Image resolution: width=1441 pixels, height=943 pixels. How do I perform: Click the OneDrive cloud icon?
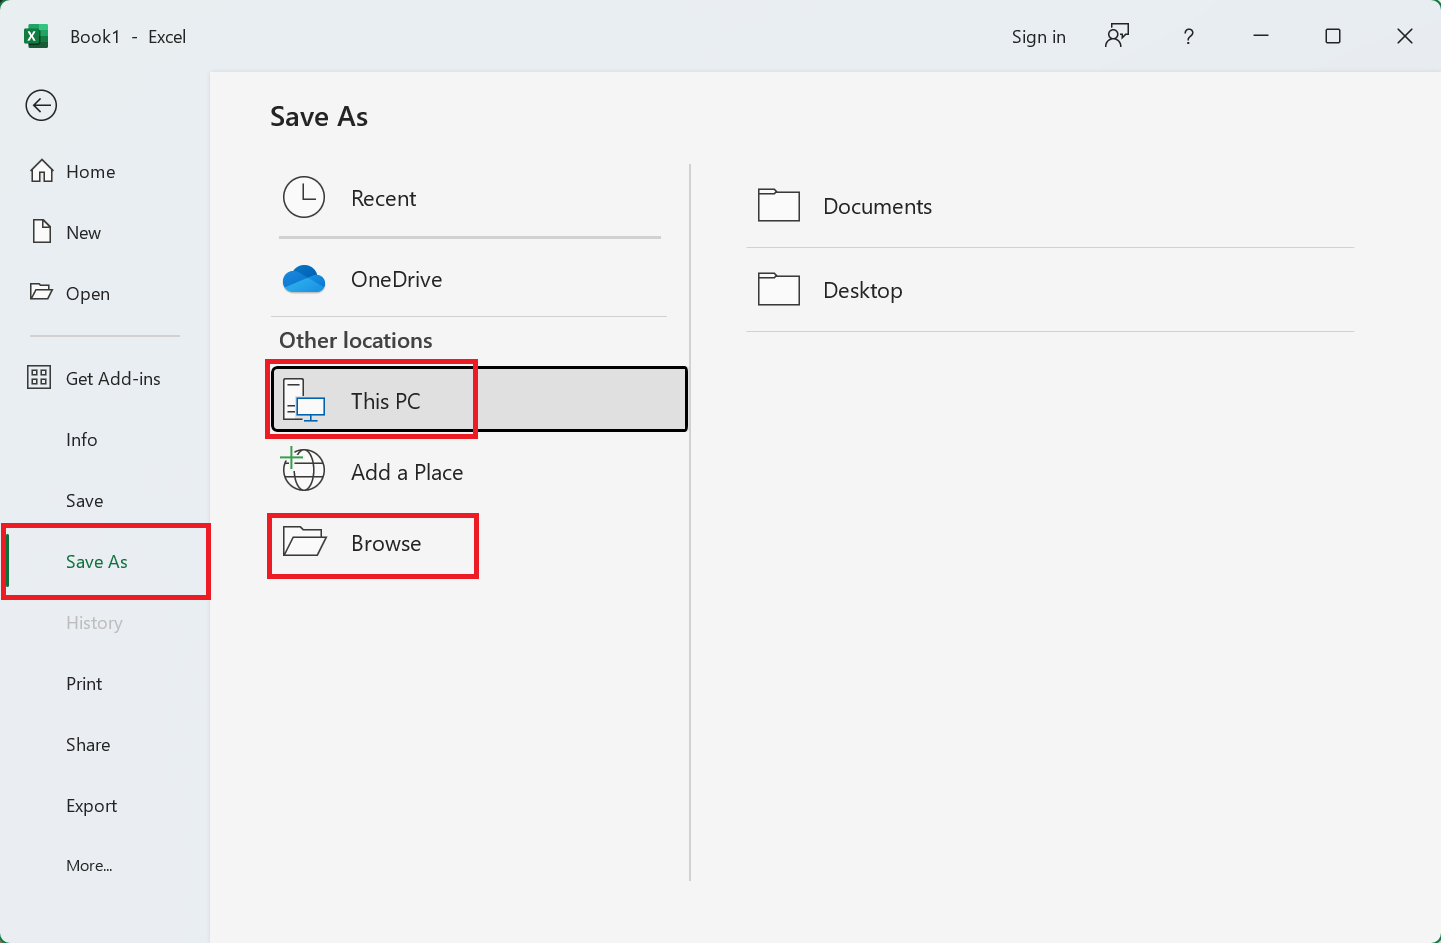pyautogui.click(x=304, y=279)
